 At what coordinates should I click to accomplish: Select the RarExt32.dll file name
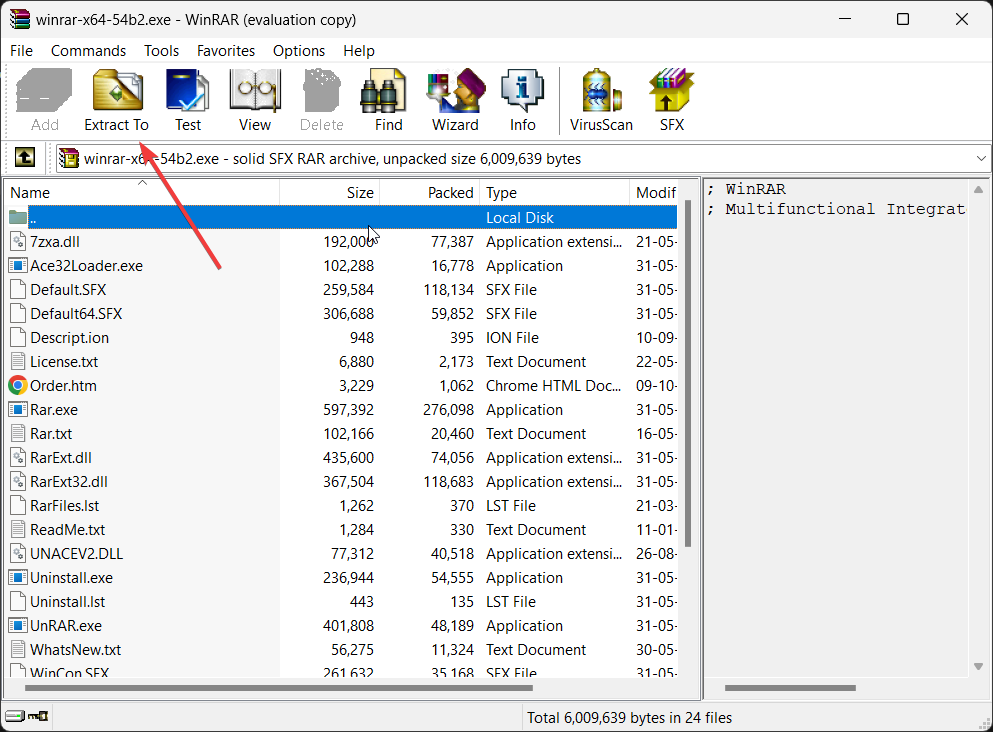69,482
